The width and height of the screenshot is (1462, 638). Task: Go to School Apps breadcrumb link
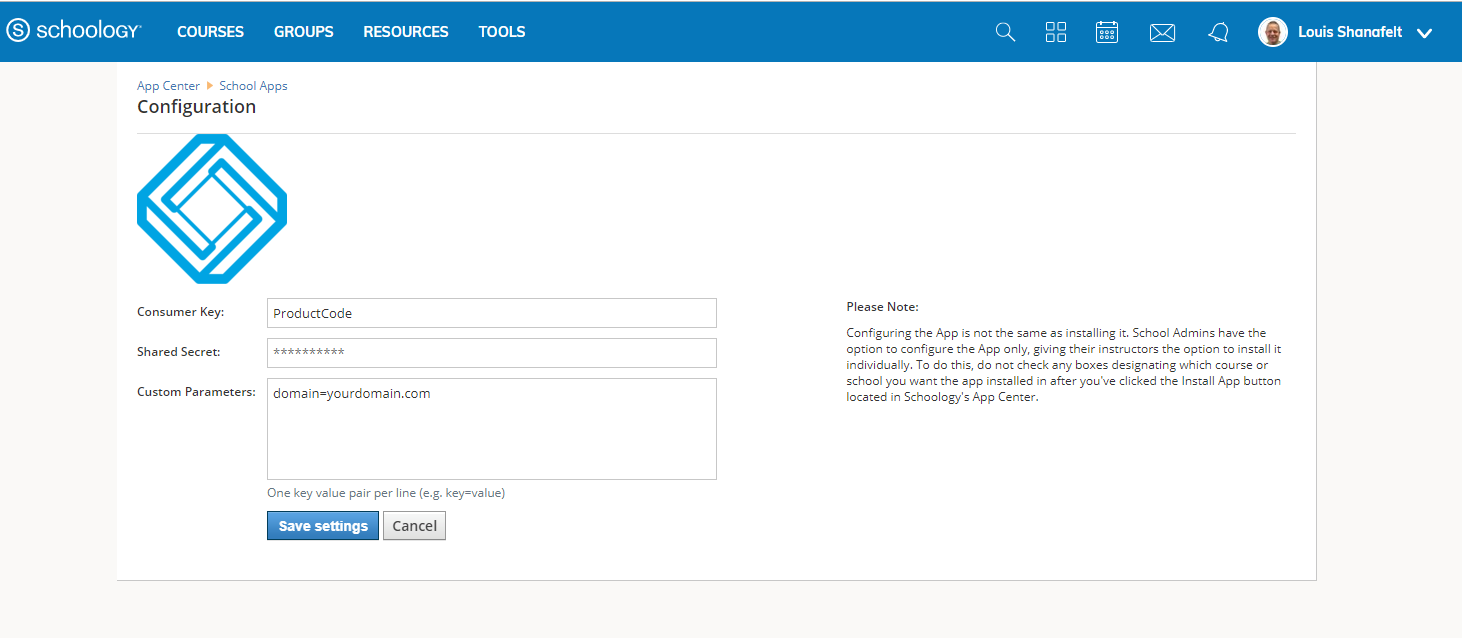253,86
